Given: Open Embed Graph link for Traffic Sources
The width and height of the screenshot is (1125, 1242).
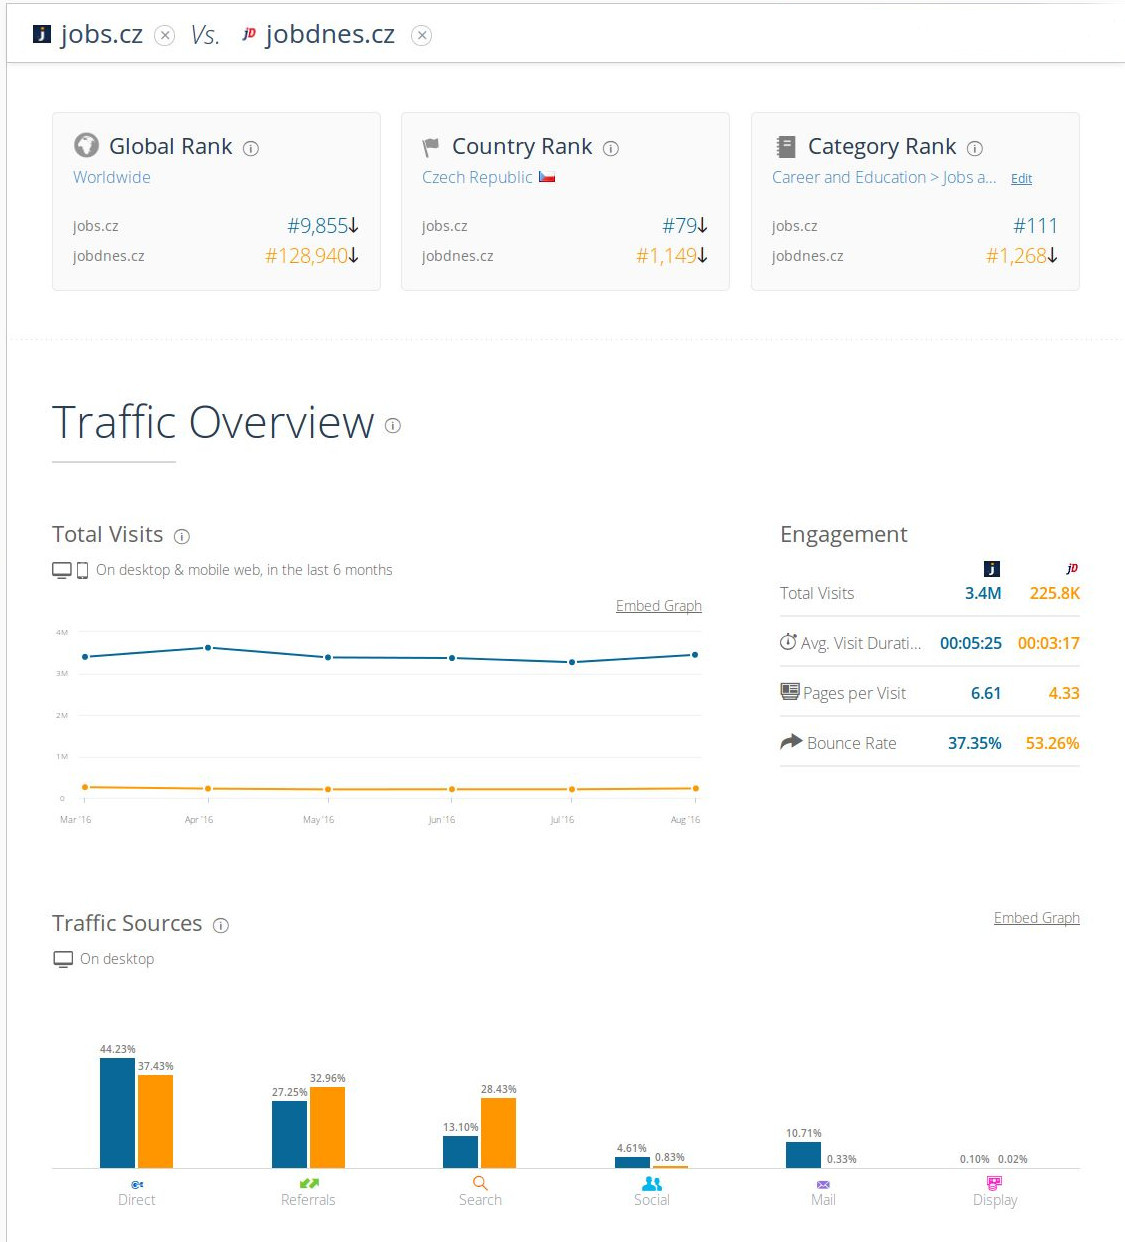Looking at the screenshot, I should [x=1036, y=918].
